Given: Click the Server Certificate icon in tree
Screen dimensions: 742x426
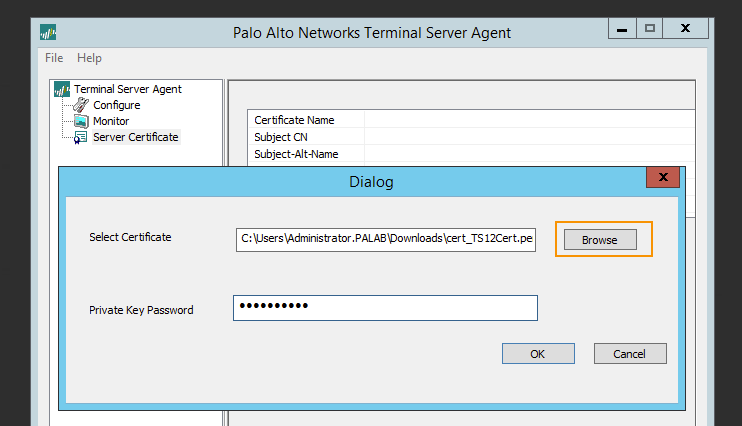Looking at the screenshot, I should pyautogui.click(x=80, y=138).
